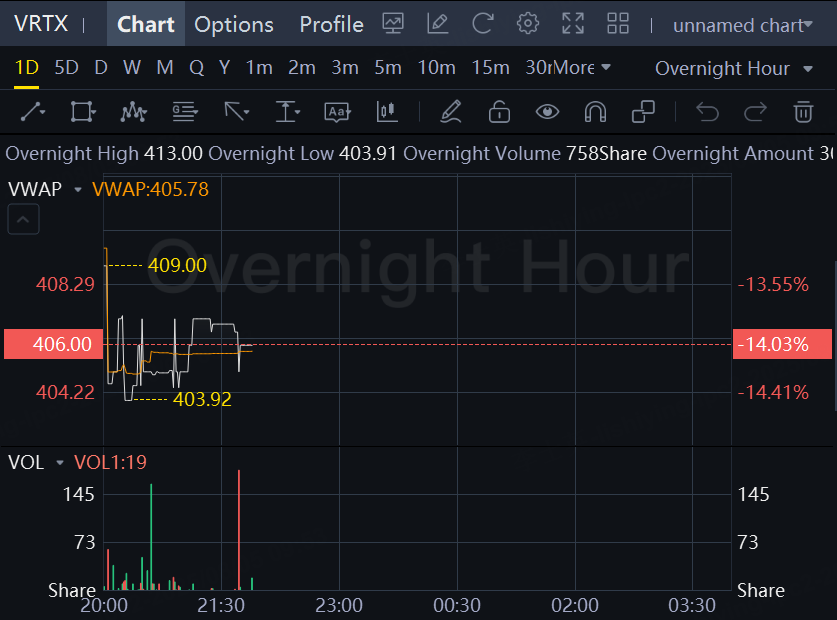The height and width of the screenshot is (620, 837).
Task: Open the VOL indicator dropdown
Action: pyautogui.click(x=60, y=463)
